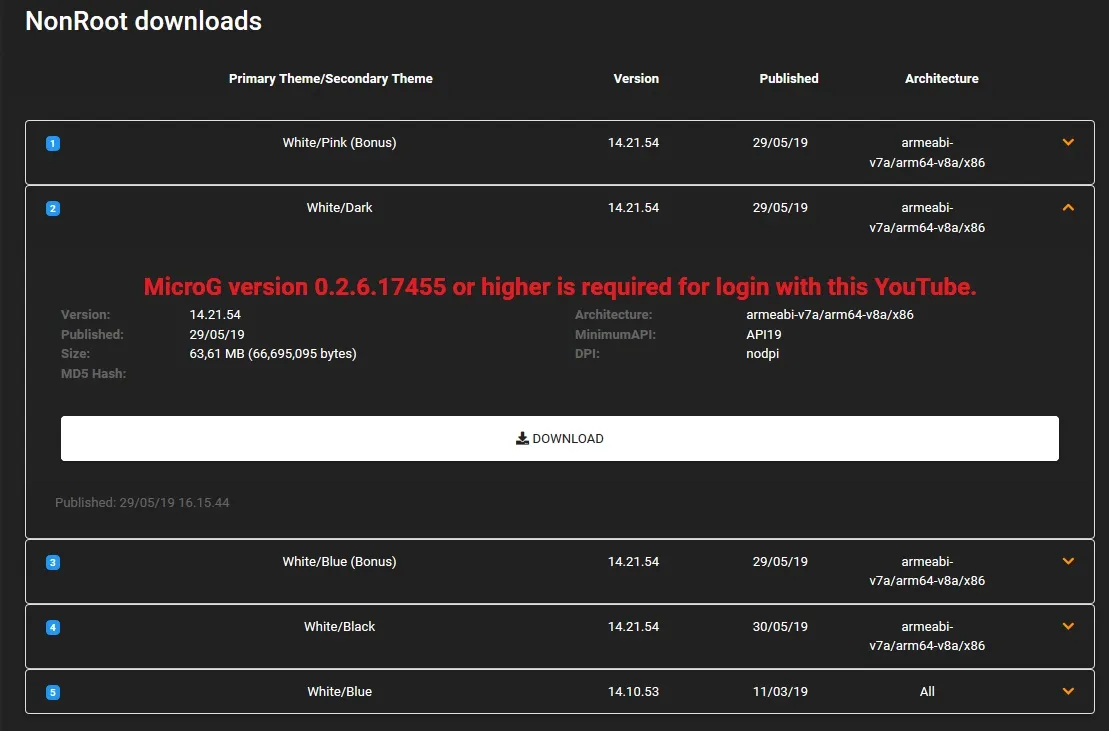This screenshot has height=731, width=1109.
Task: Click the Architecture column header
Action: pyautogui.click(x=941, y=79)
